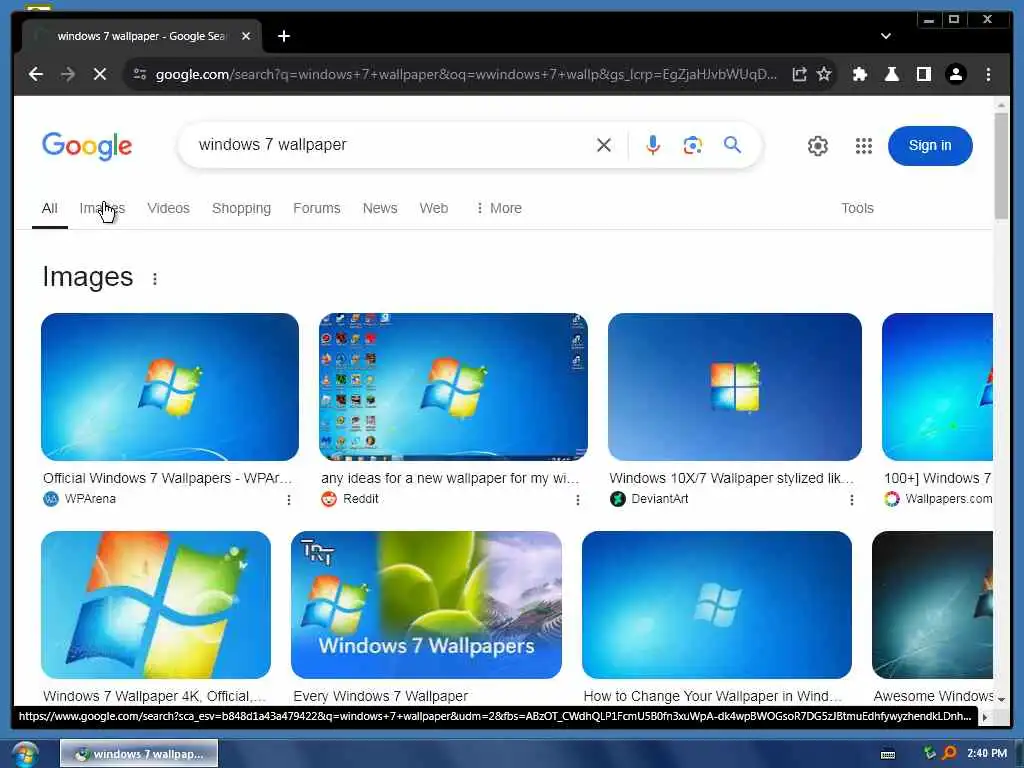Open on-screen keyboard tray icon

[x=888, y=754]
